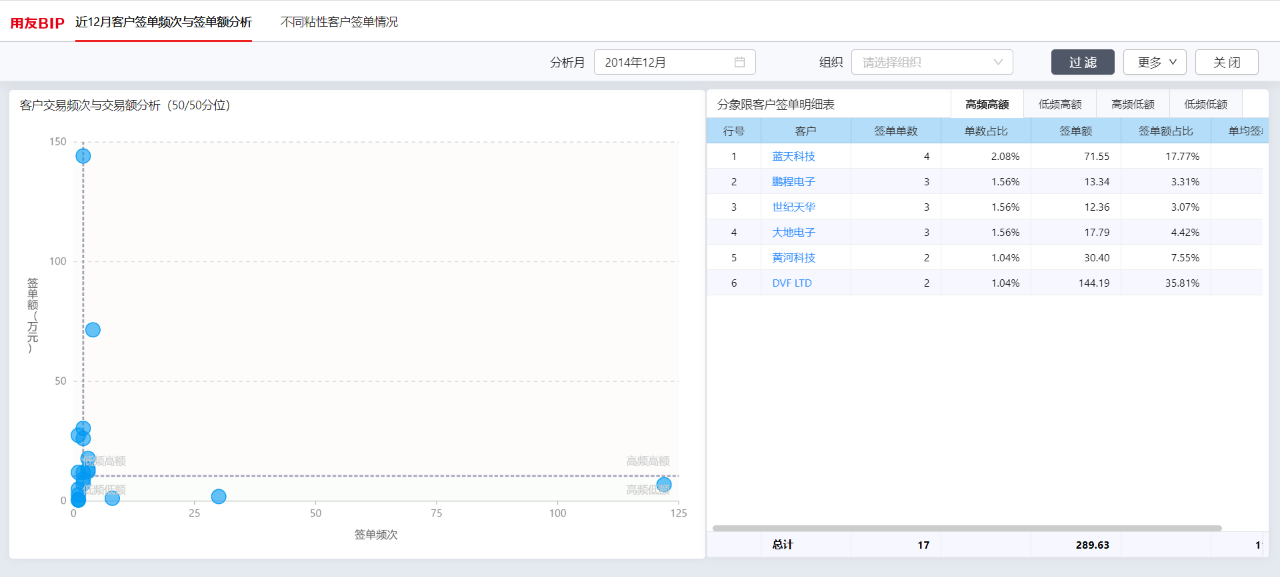The image size is (1280, 577).
Task: Open customer link 黄河科技
Action: click(x=794, y=258)
